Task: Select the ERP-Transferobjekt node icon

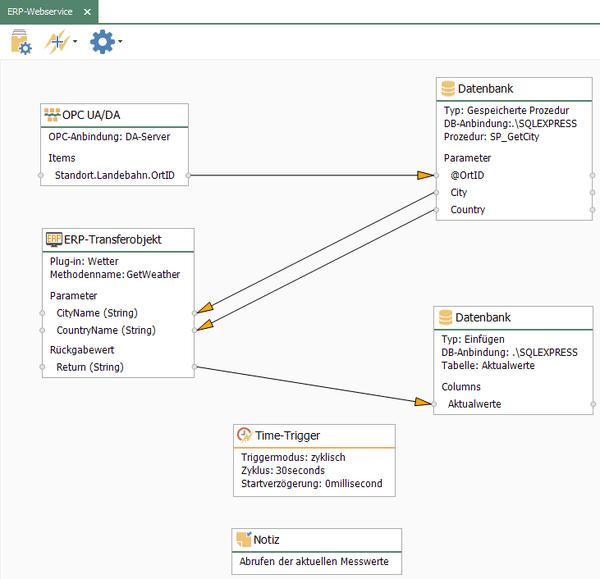Action: pos(54,239)
